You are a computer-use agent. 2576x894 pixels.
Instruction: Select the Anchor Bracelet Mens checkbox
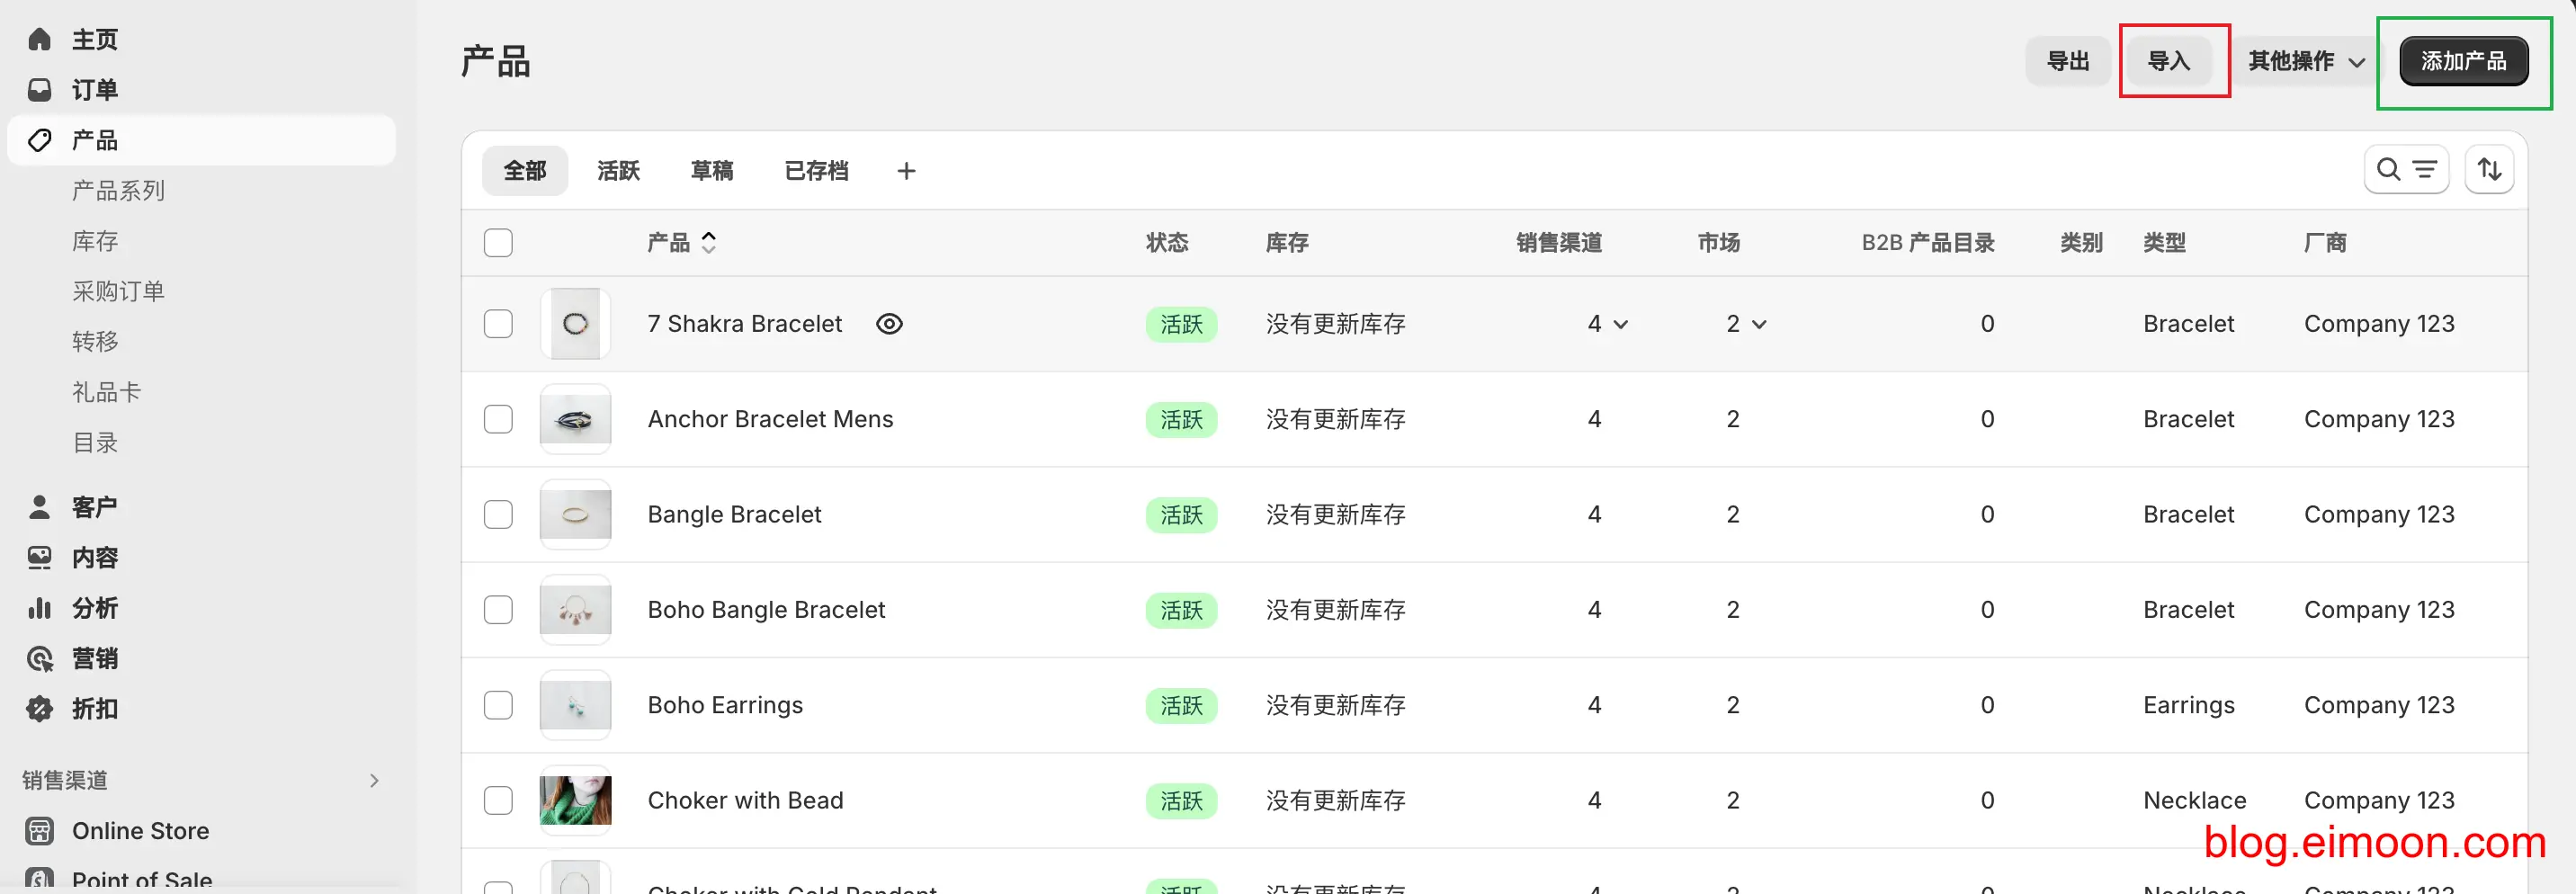(498, 419)
